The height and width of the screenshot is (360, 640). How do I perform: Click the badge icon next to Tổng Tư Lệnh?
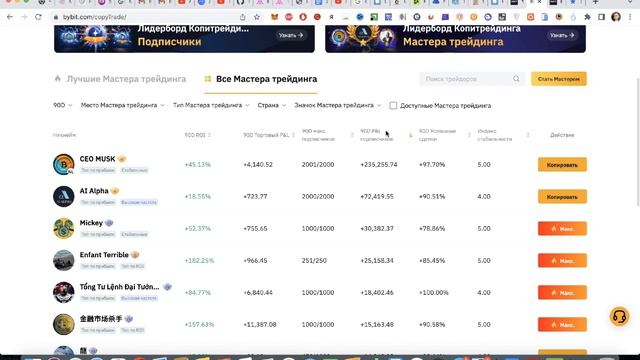click(167, 287)
